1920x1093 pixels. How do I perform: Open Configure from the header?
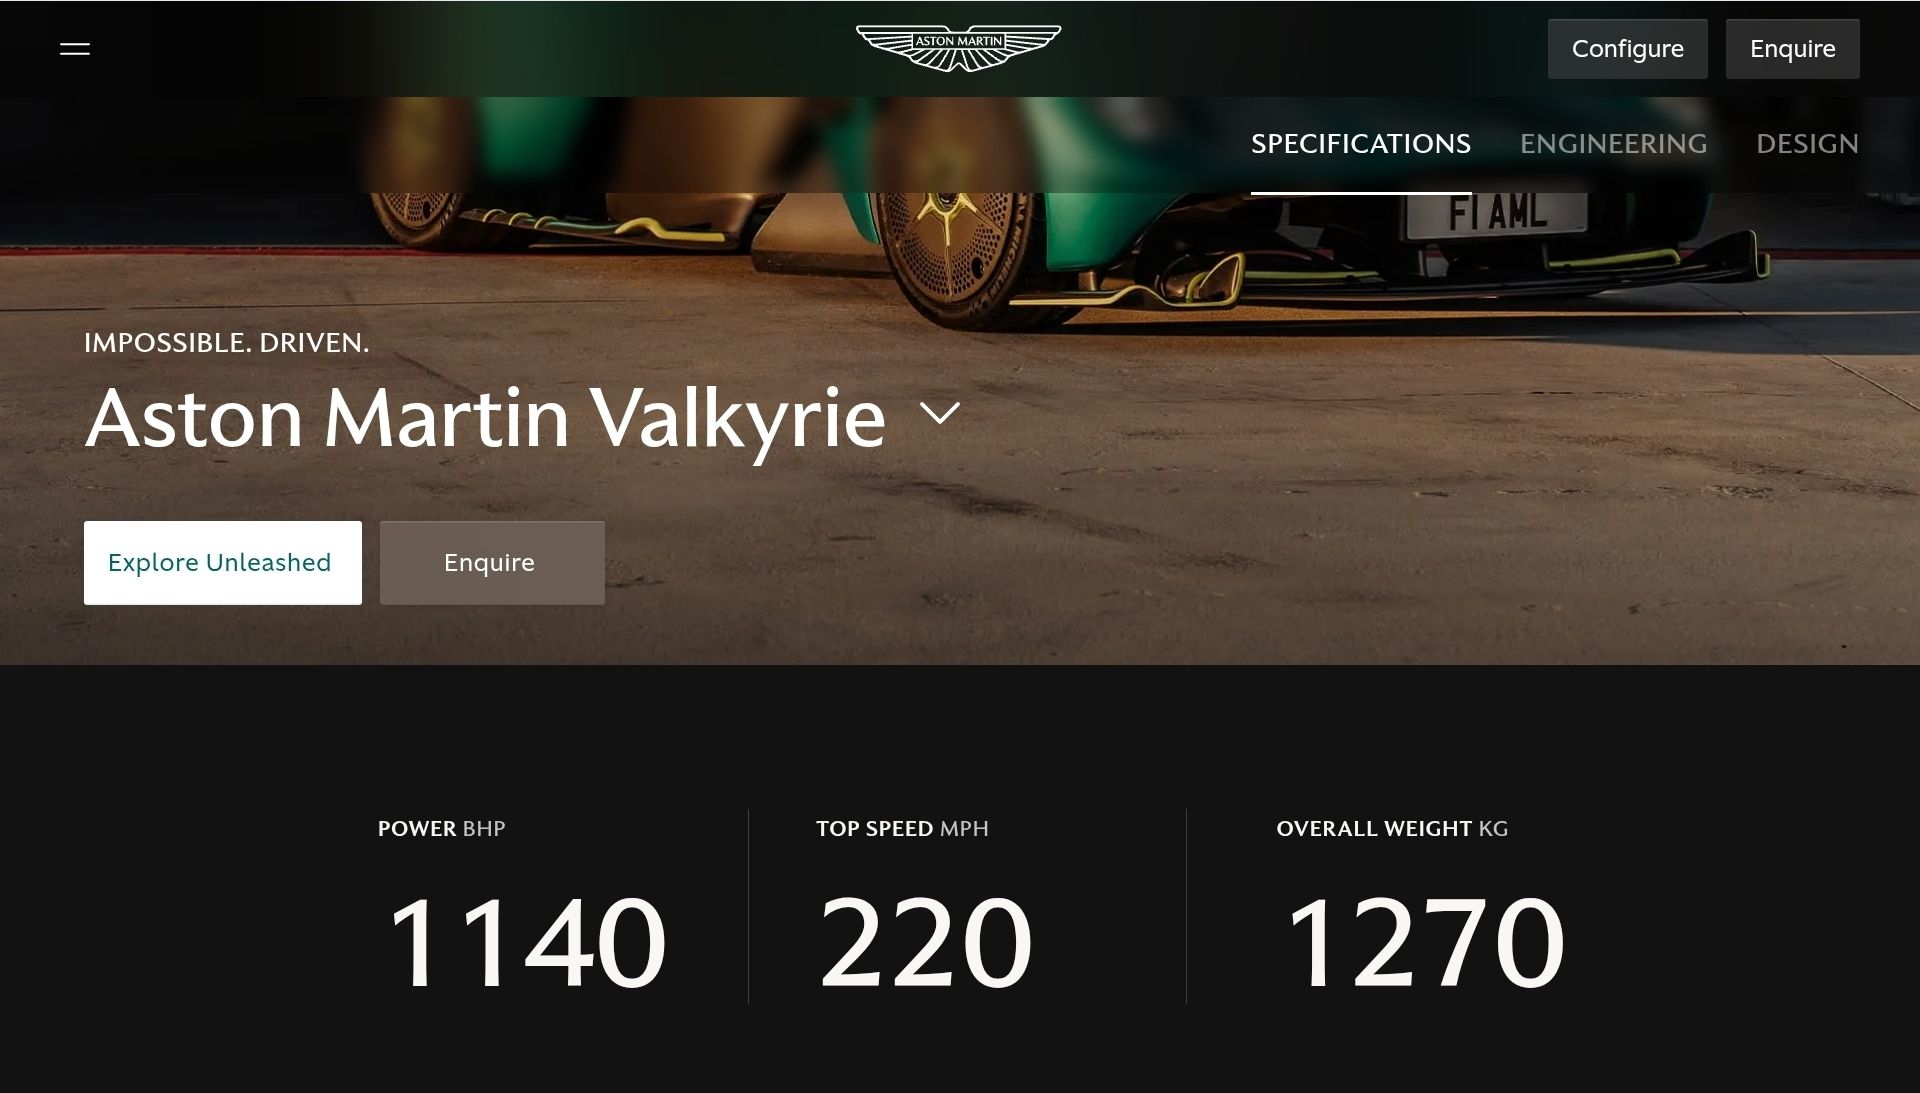point(1627,49)
